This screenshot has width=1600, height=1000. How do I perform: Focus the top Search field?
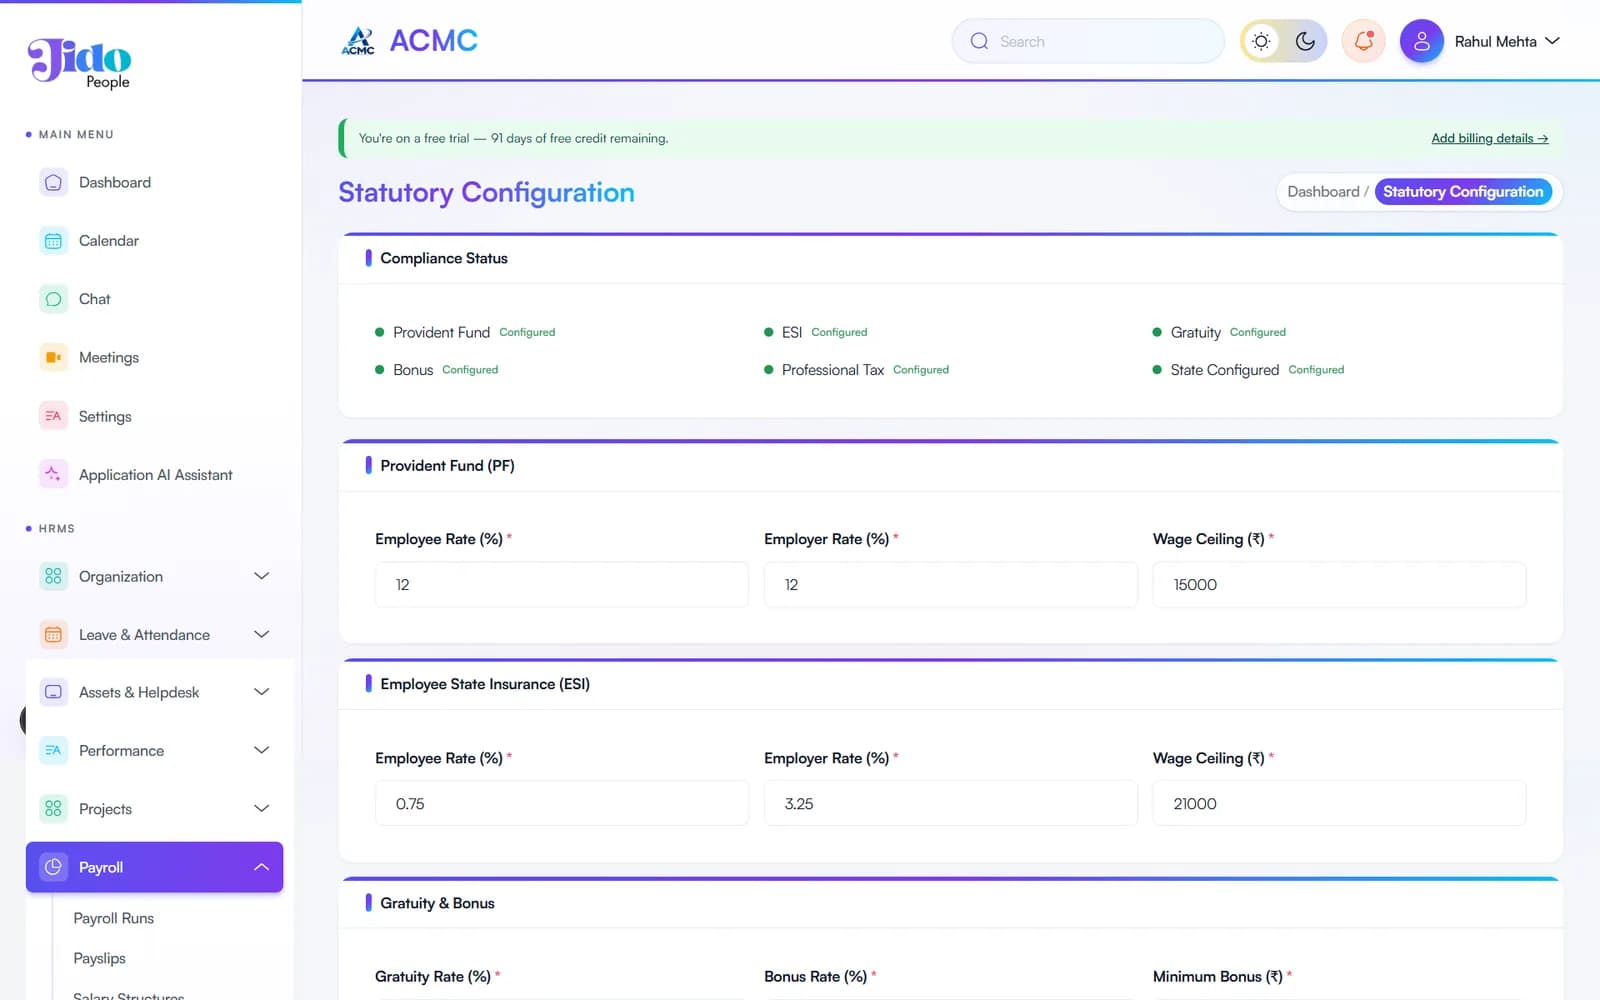click(1088, 41)
